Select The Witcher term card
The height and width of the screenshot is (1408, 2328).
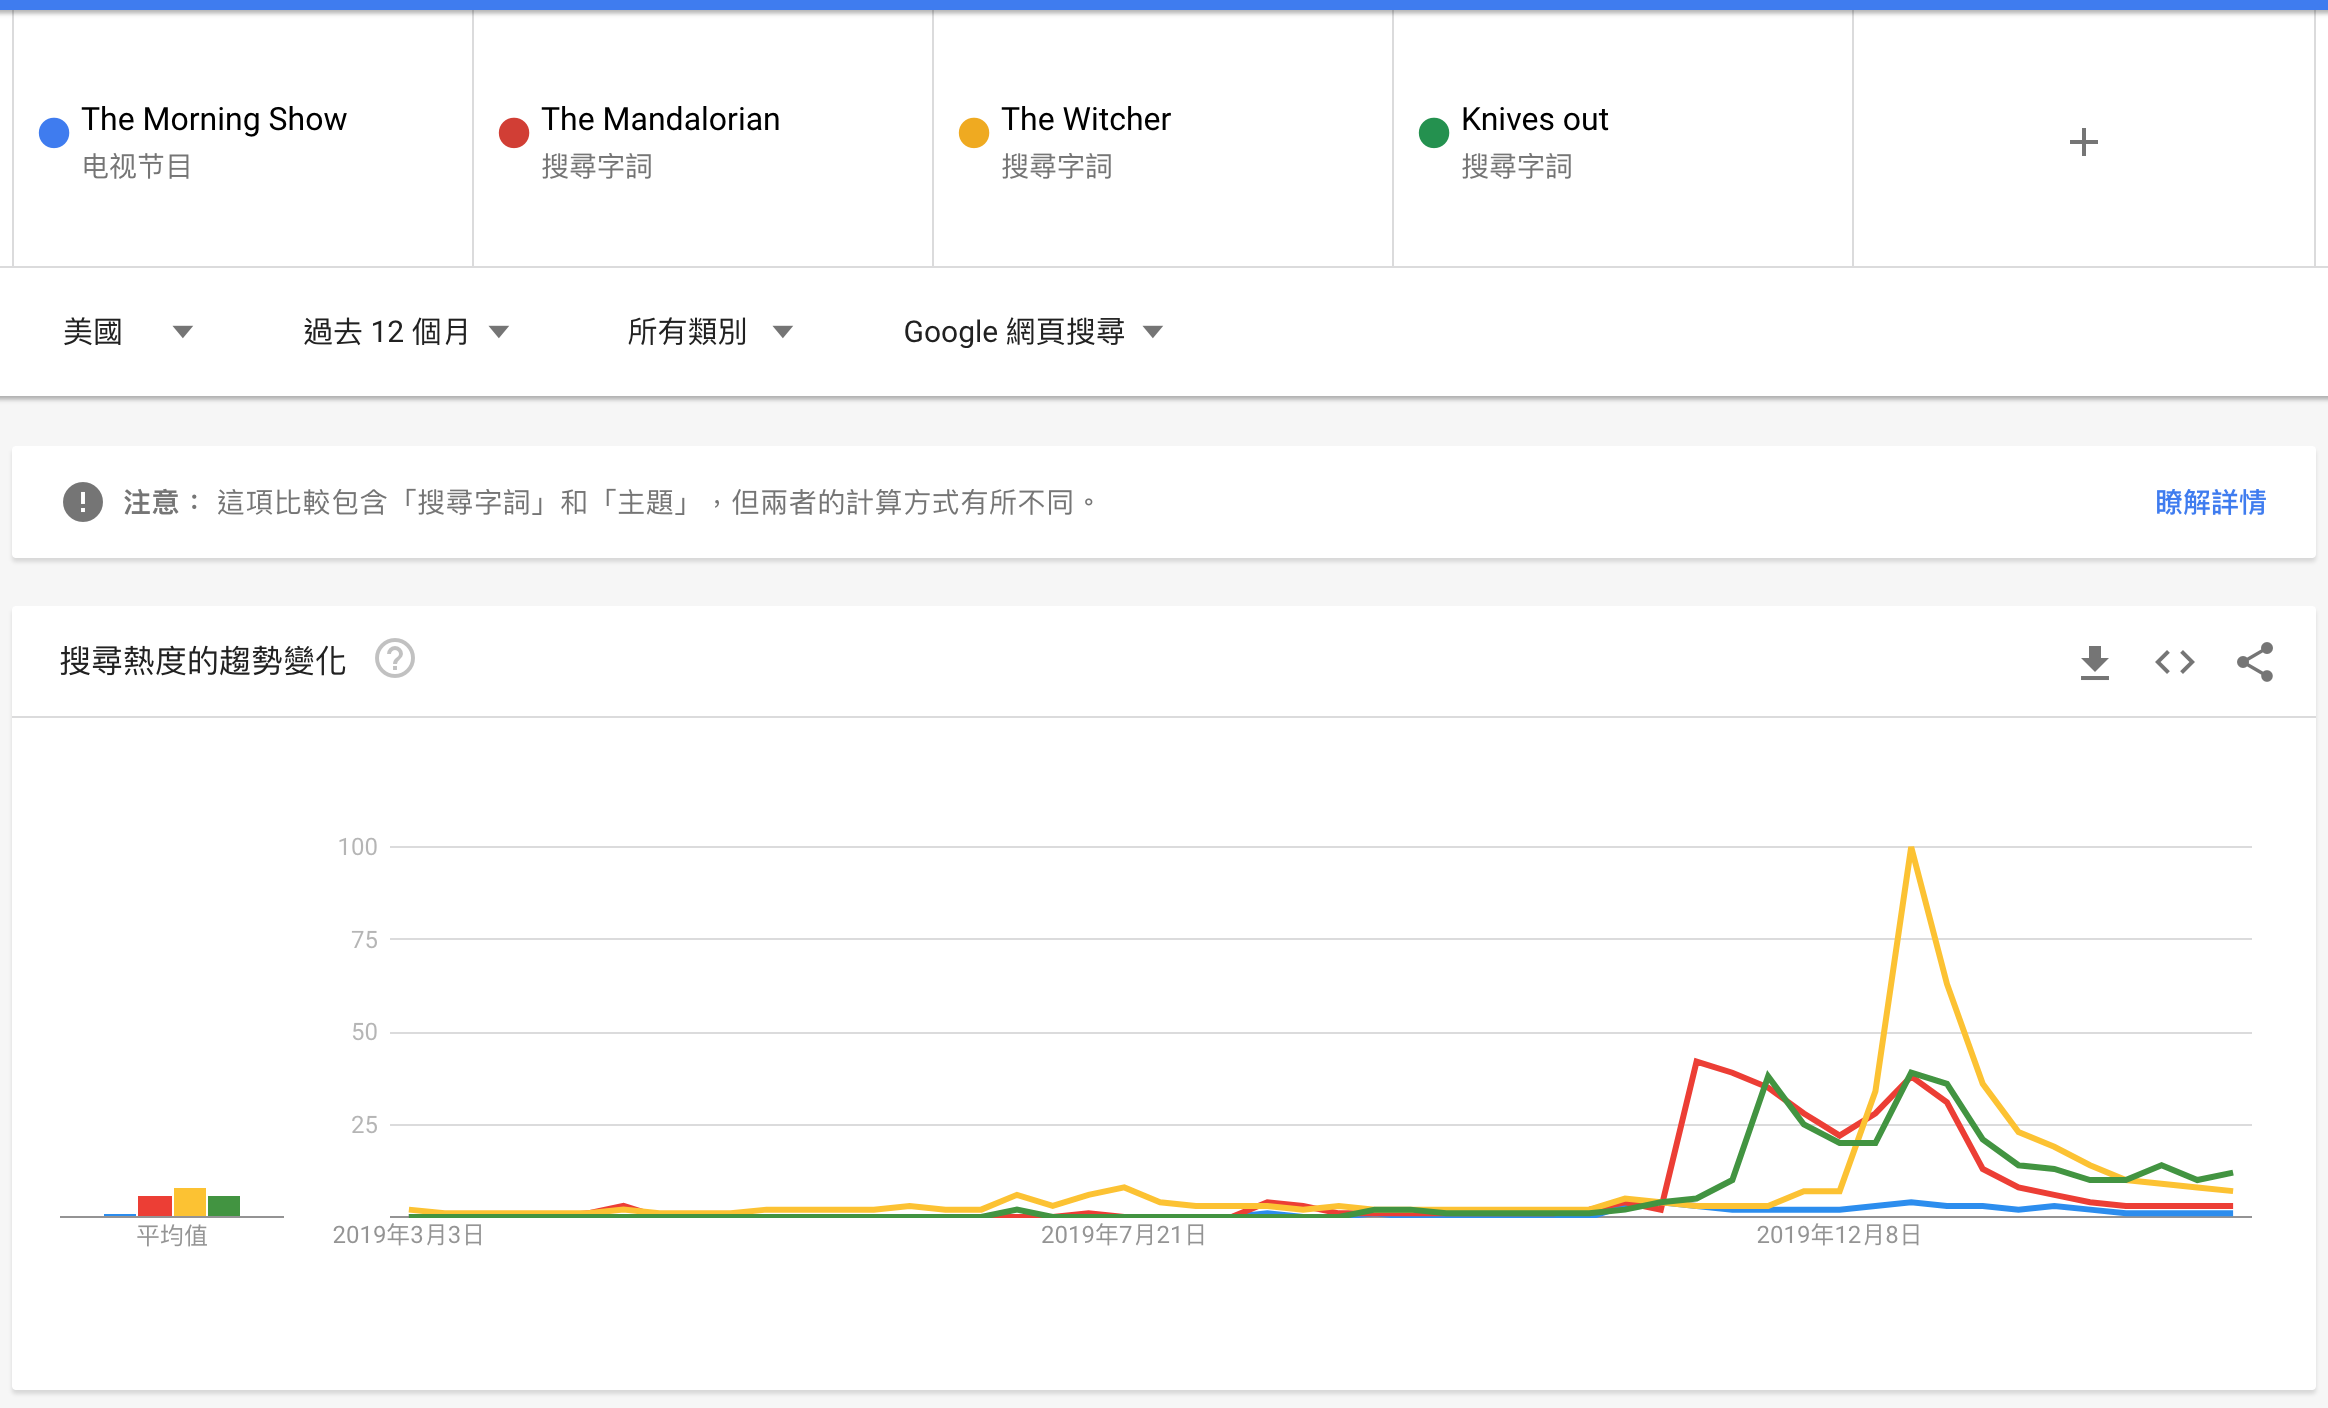(x=1163, y=139)
